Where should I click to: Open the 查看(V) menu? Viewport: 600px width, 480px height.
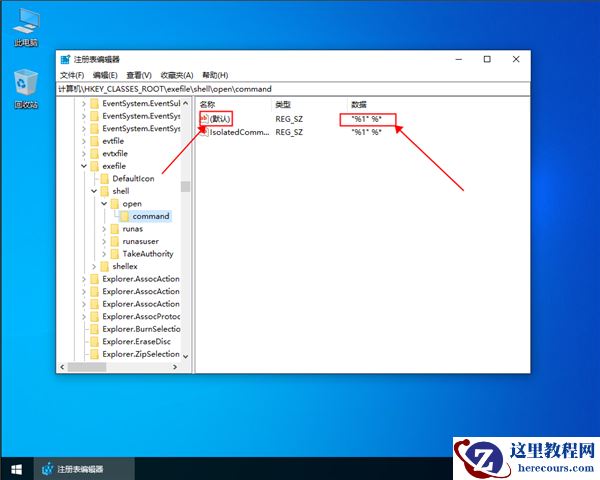139,75
